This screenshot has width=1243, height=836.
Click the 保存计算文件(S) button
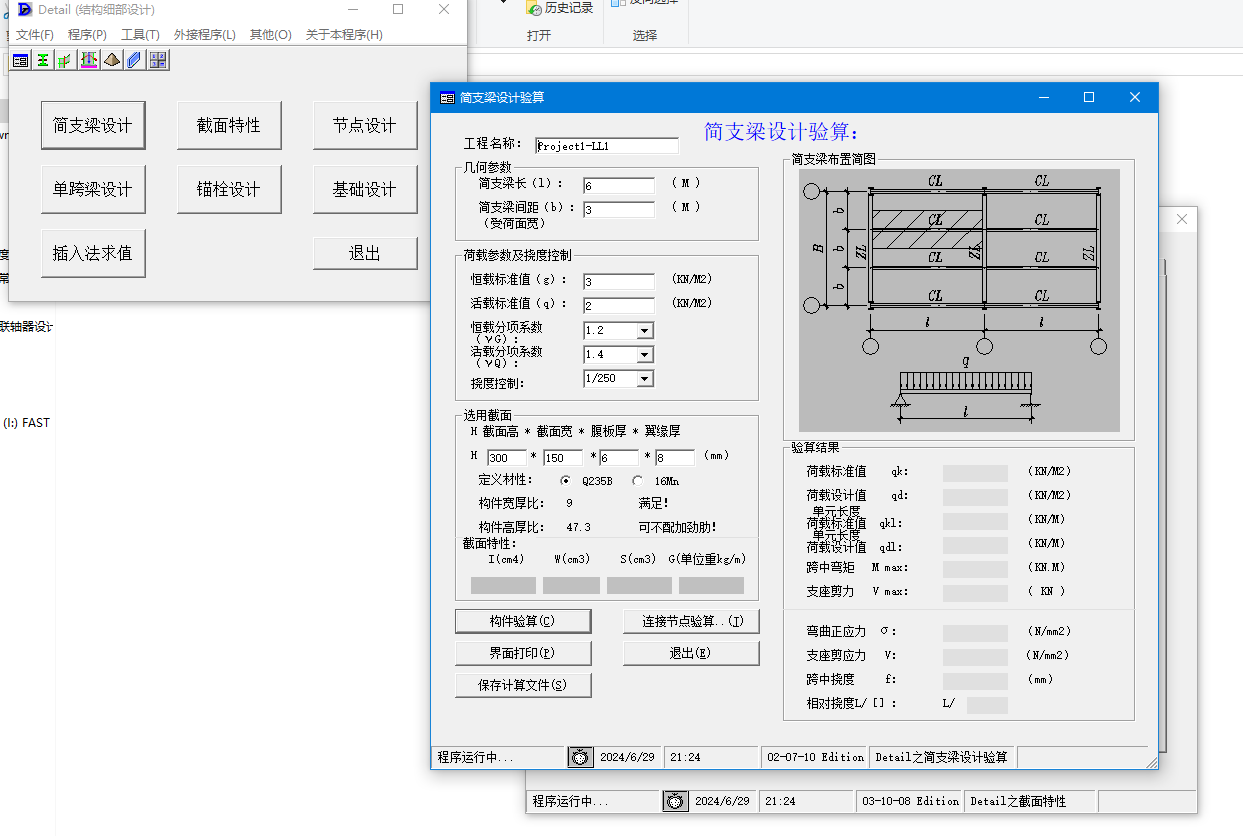pos(523,685)
